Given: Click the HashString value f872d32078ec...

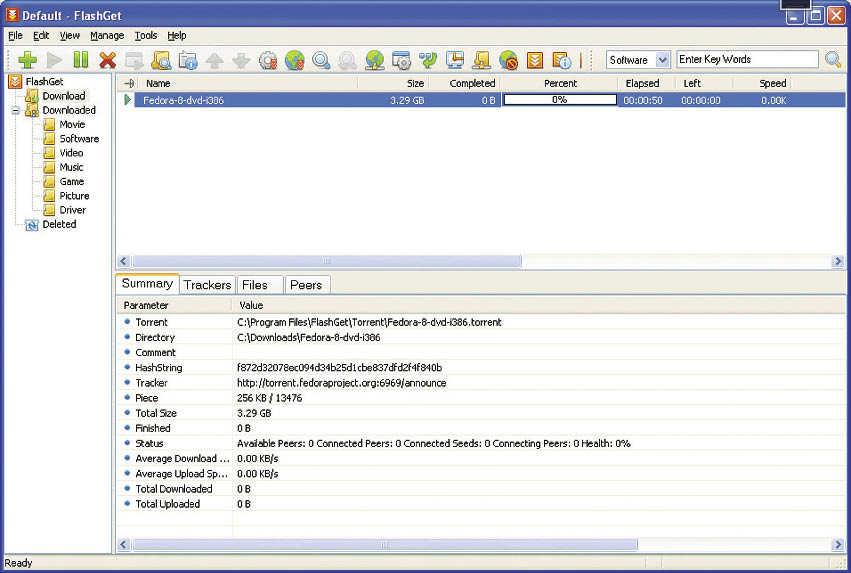Looking at the screenshot, I should point(339,367).
